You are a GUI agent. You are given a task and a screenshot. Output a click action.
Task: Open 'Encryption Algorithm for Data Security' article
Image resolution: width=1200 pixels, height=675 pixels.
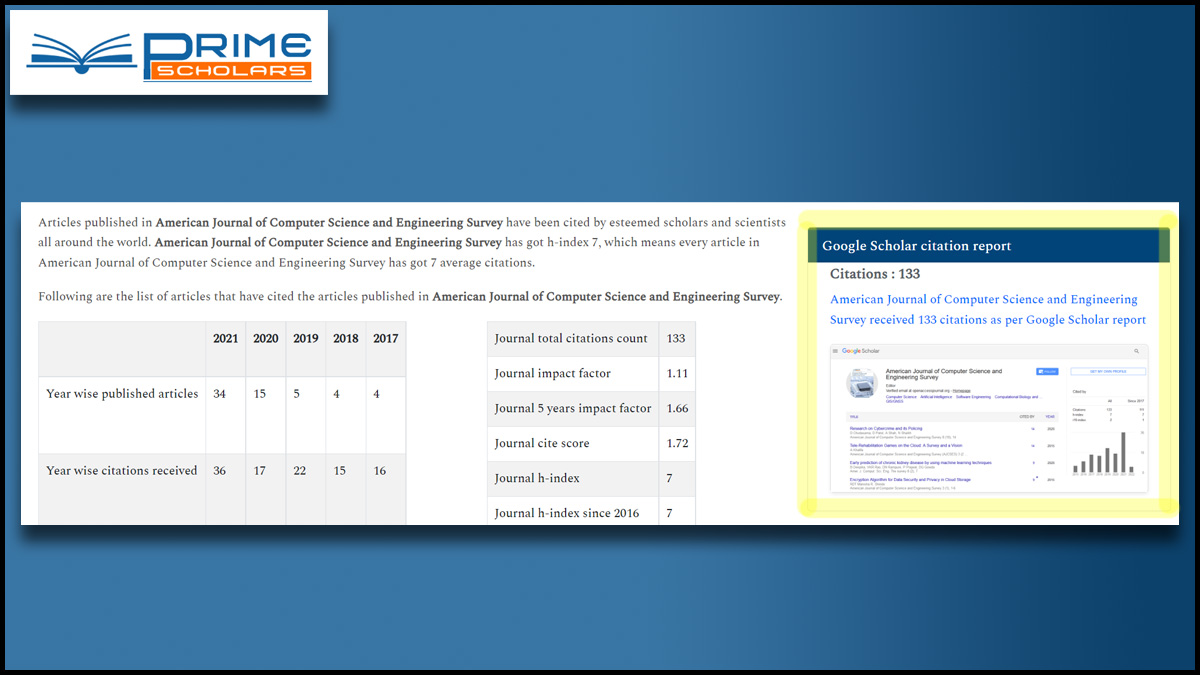[x=915, y=480]
